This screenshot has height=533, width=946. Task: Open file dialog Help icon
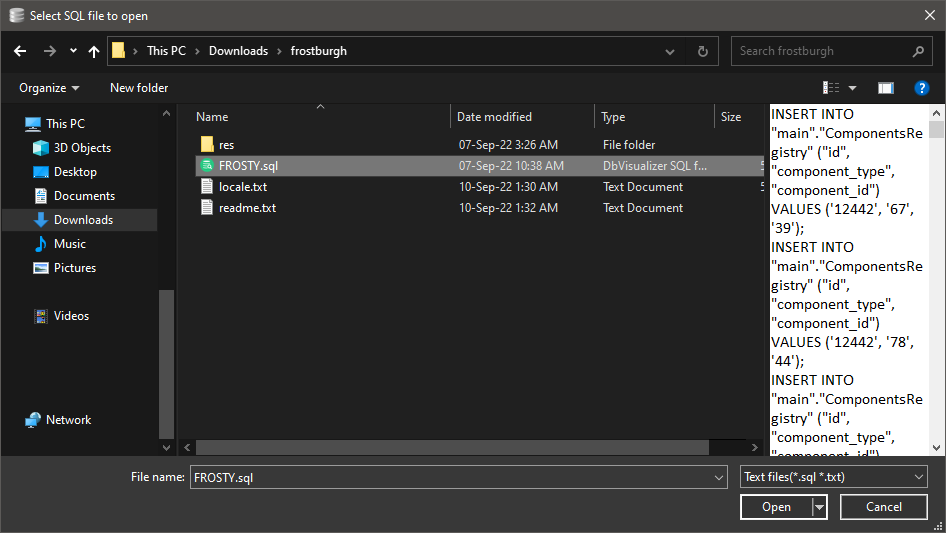[x=922, y=88]
